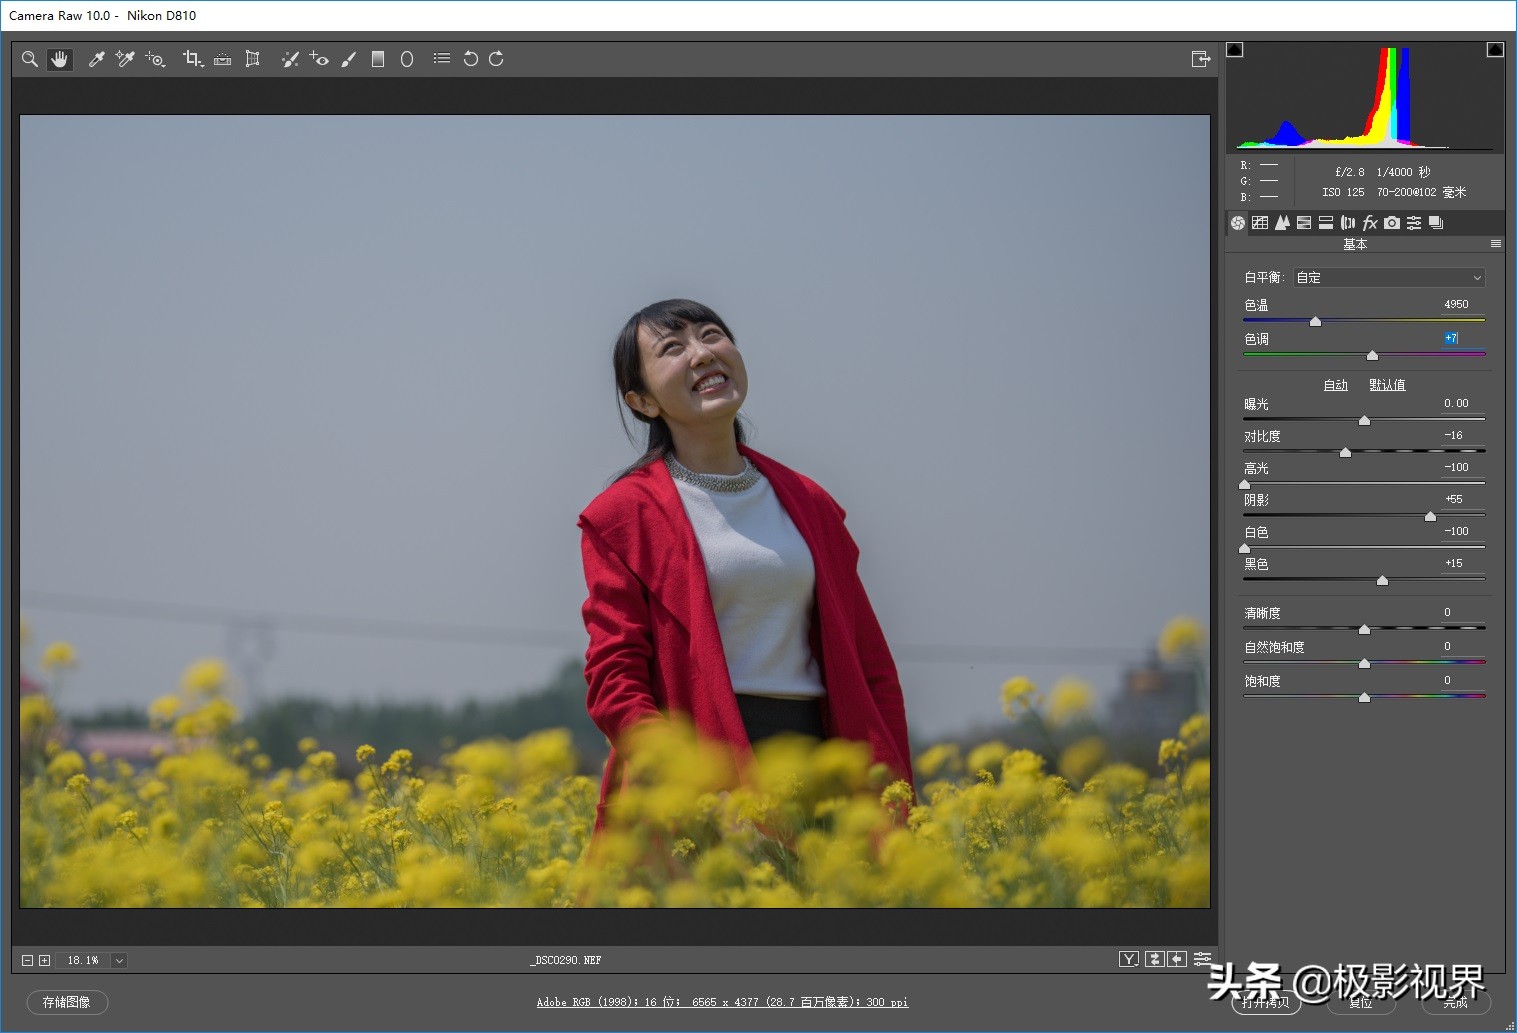
Task: Click the photo preview of the woman
Action: coord(615,511)
